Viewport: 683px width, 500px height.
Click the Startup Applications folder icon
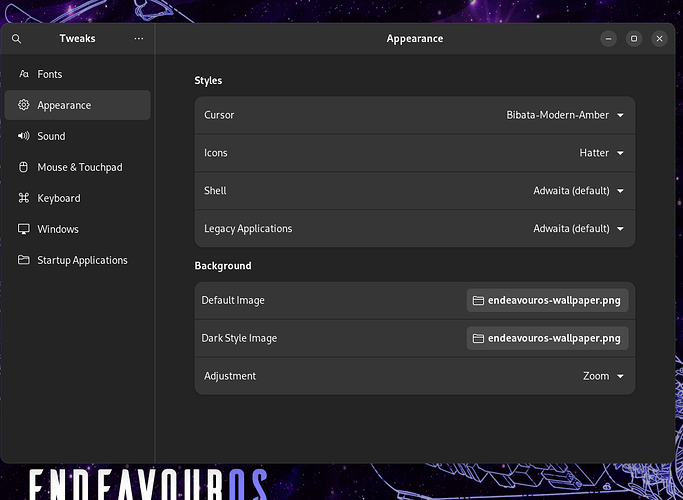point(24,260)
